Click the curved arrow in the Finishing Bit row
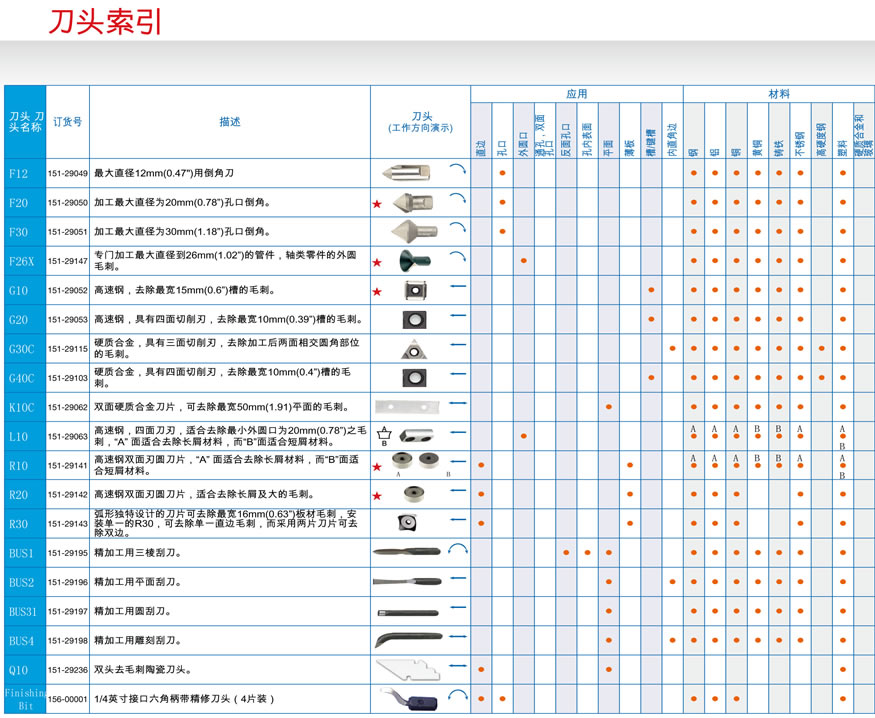The height and width of the screenshot is (718, 875). 458,695
